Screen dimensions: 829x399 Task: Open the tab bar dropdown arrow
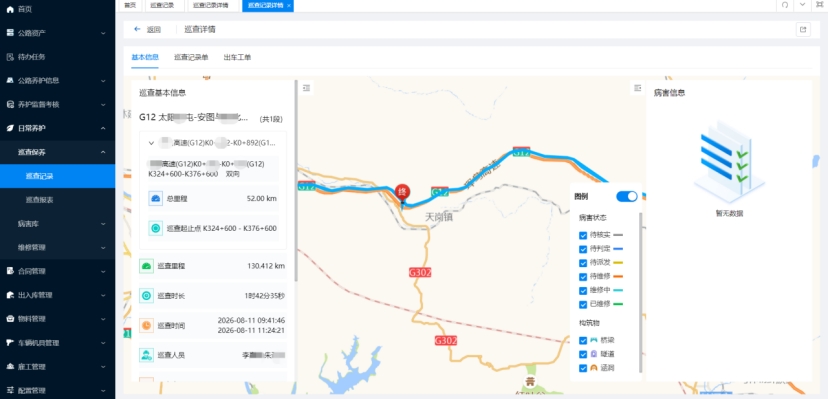pyautogui.click(x=803, y=5)
